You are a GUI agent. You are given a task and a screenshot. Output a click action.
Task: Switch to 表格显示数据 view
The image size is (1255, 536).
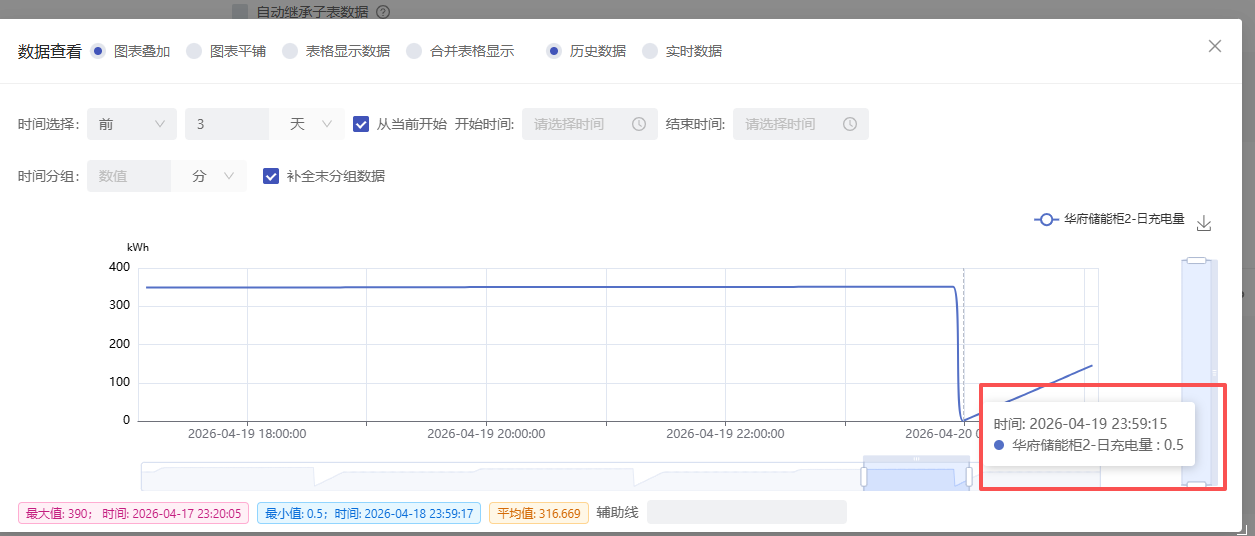click(x=290, y=51)
